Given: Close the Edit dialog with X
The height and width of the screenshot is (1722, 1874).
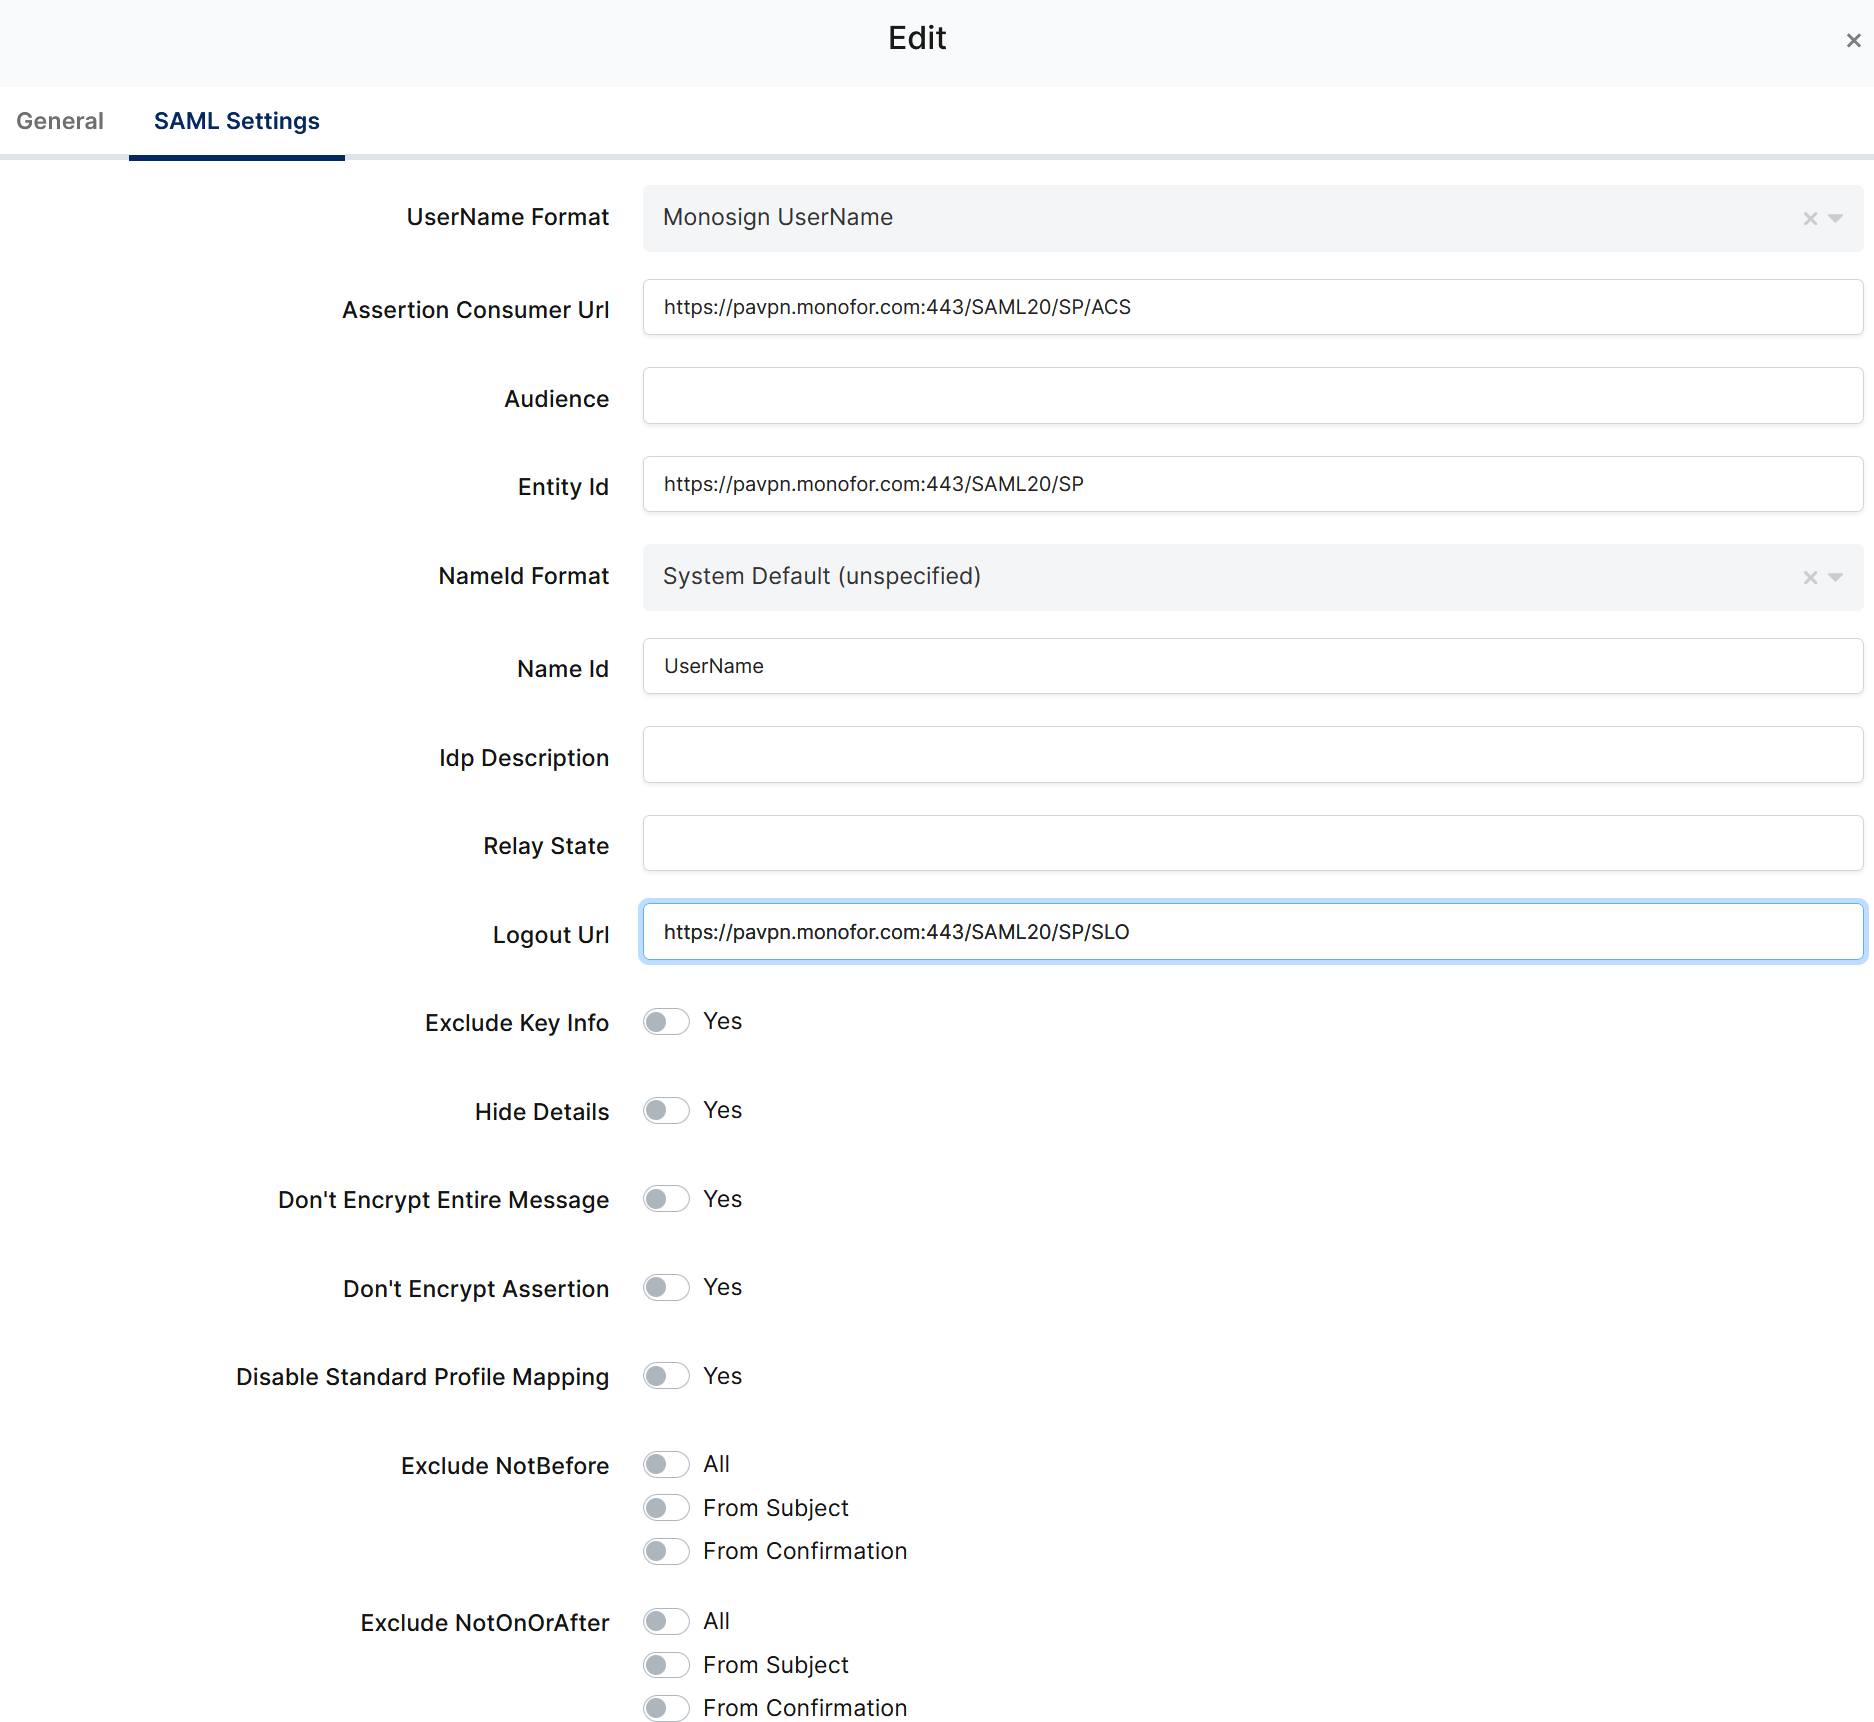Looking at the screenshot, I should [1853, 41].
